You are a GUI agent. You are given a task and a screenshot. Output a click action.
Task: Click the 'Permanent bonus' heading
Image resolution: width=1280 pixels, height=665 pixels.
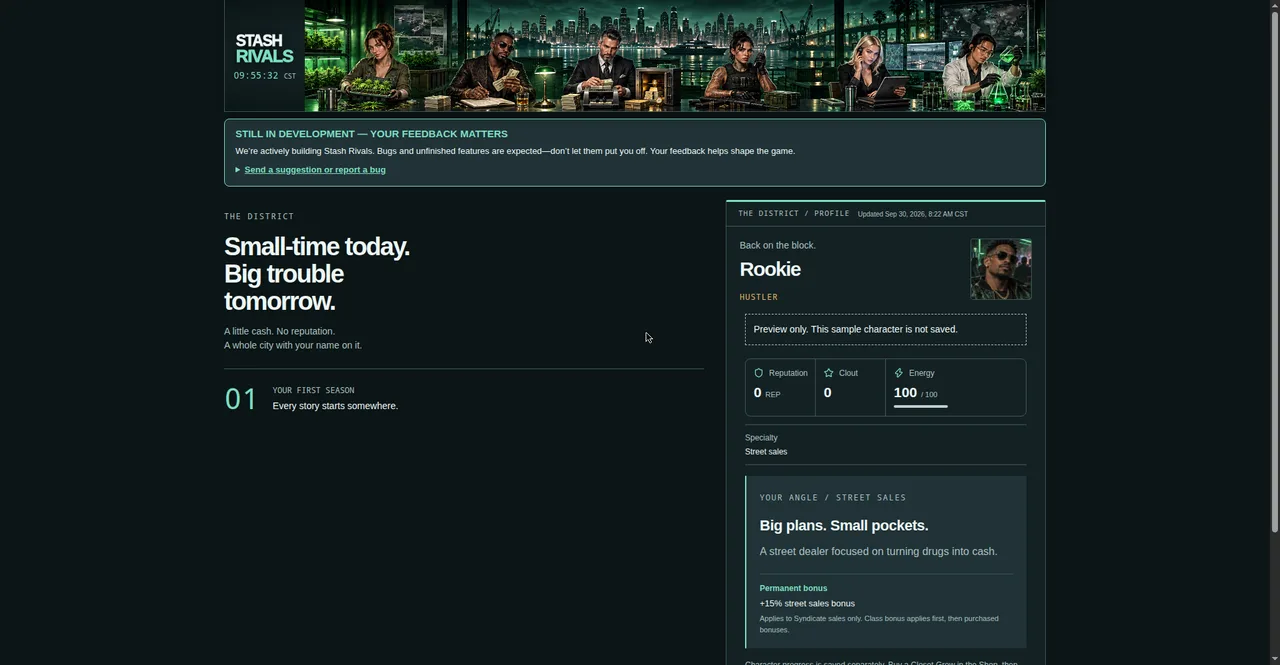tap(793, 588)
